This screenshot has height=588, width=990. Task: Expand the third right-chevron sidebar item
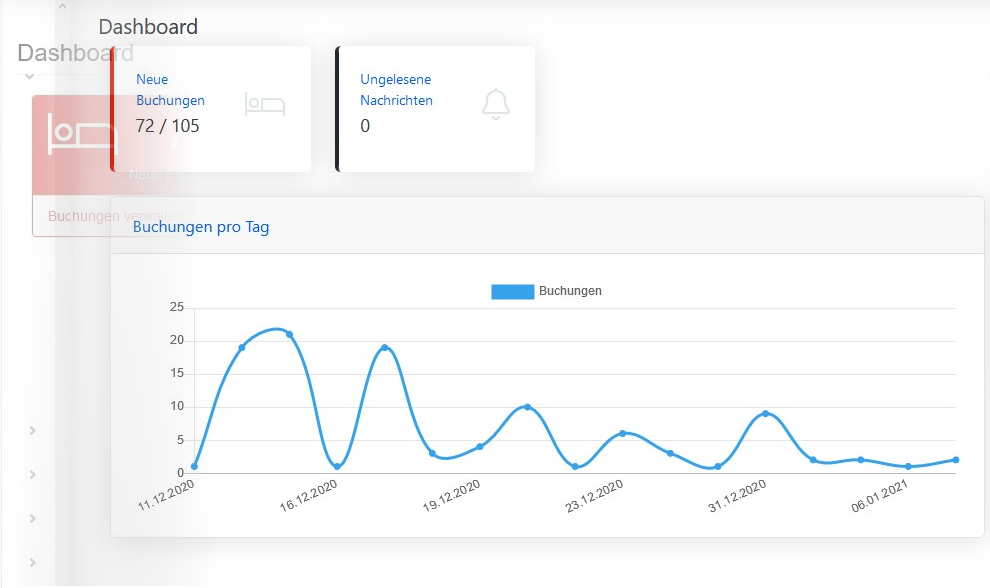coord(33,518)
